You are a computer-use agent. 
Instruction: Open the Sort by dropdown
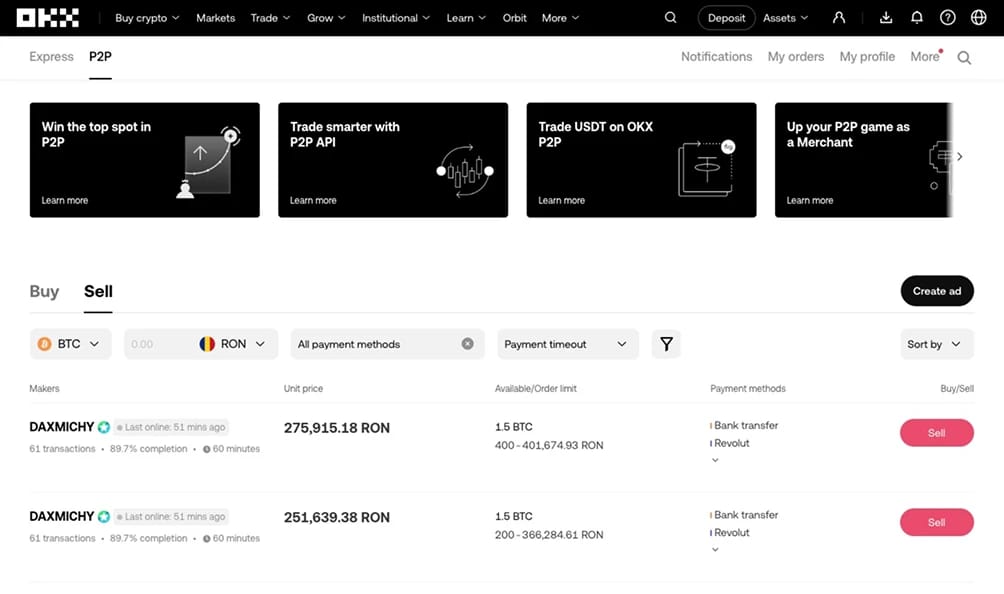(x=937, y=344)
